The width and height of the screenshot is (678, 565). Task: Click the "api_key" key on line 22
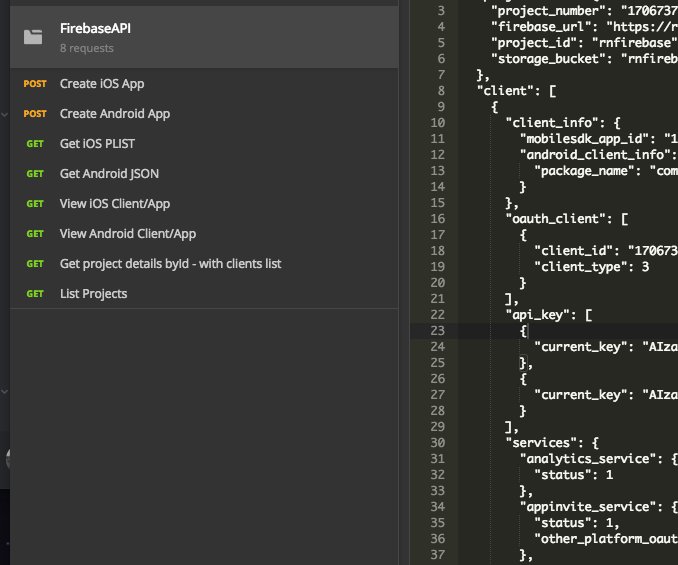538,315
